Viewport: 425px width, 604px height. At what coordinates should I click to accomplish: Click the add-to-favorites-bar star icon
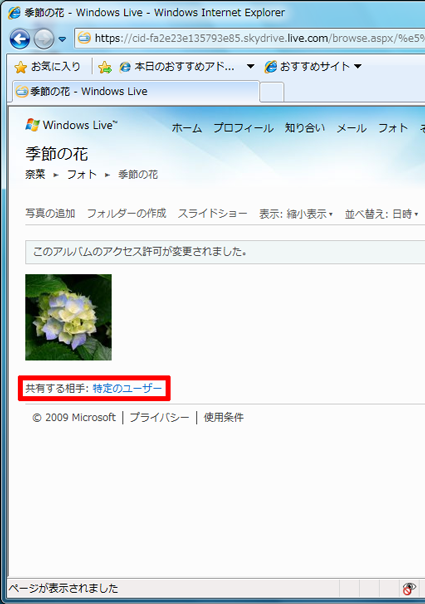tap(104, 67)
